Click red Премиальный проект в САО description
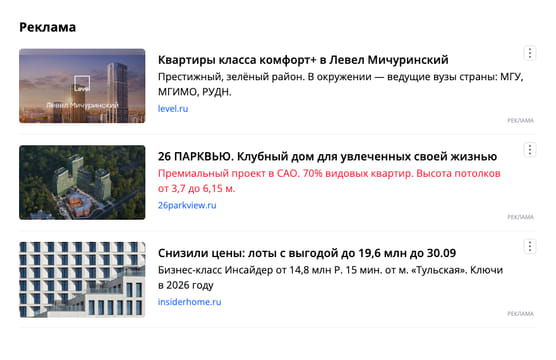This screenshot has width=556, height=360. point(329,181)
